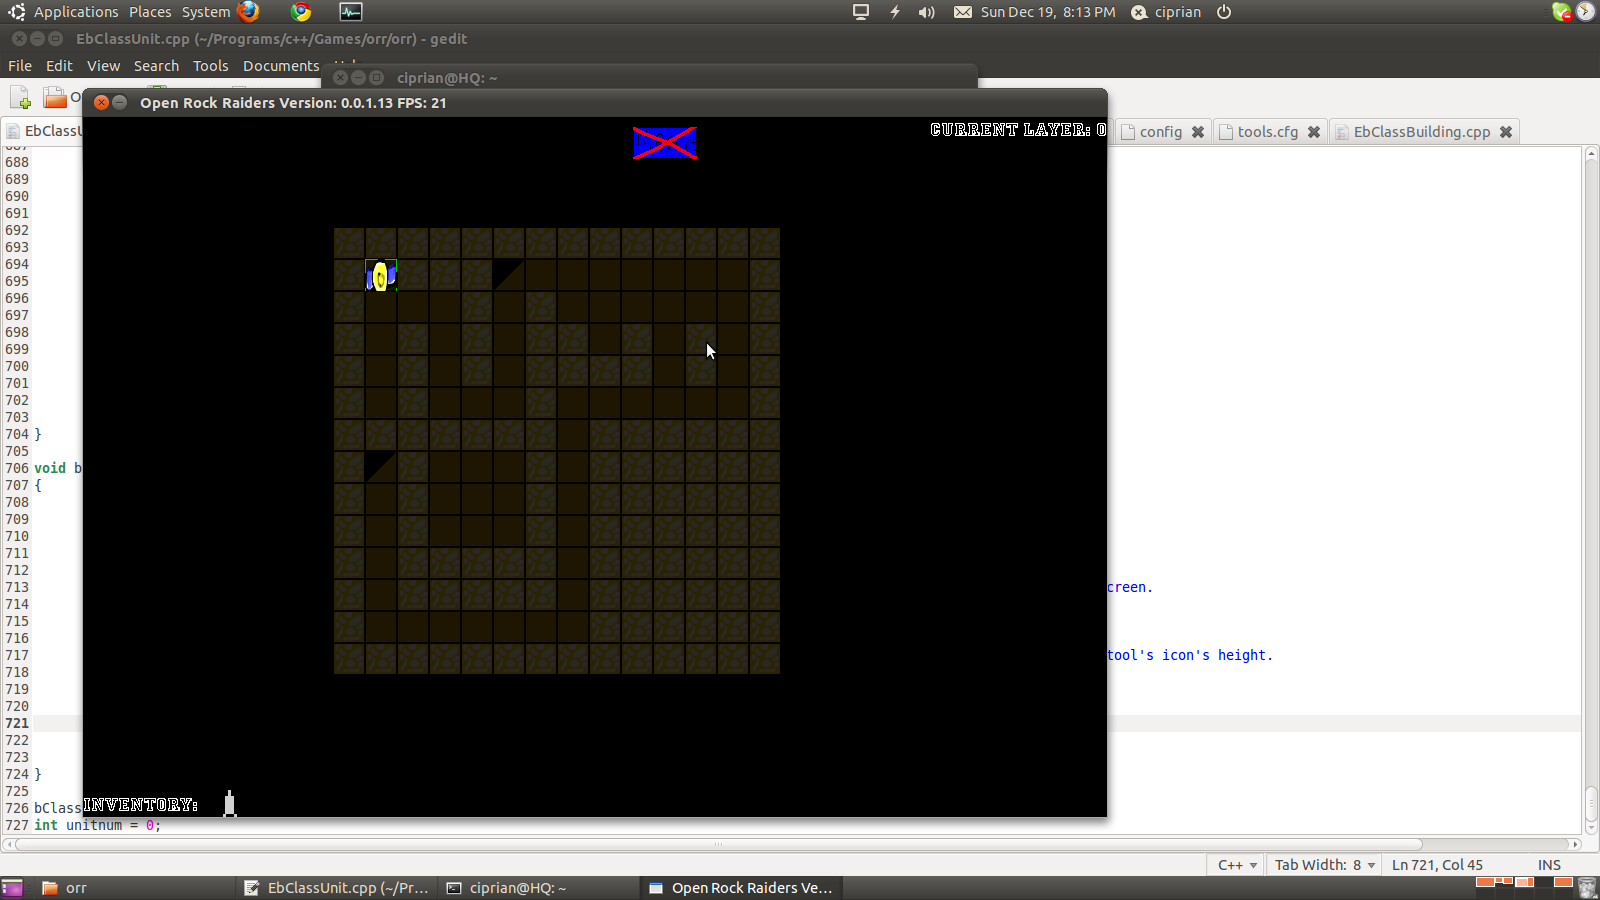This screenshot has width=1600, height=900.
Task: Switch to EbClassUnit.cpp taskbar button
Action: coord(338,888)
